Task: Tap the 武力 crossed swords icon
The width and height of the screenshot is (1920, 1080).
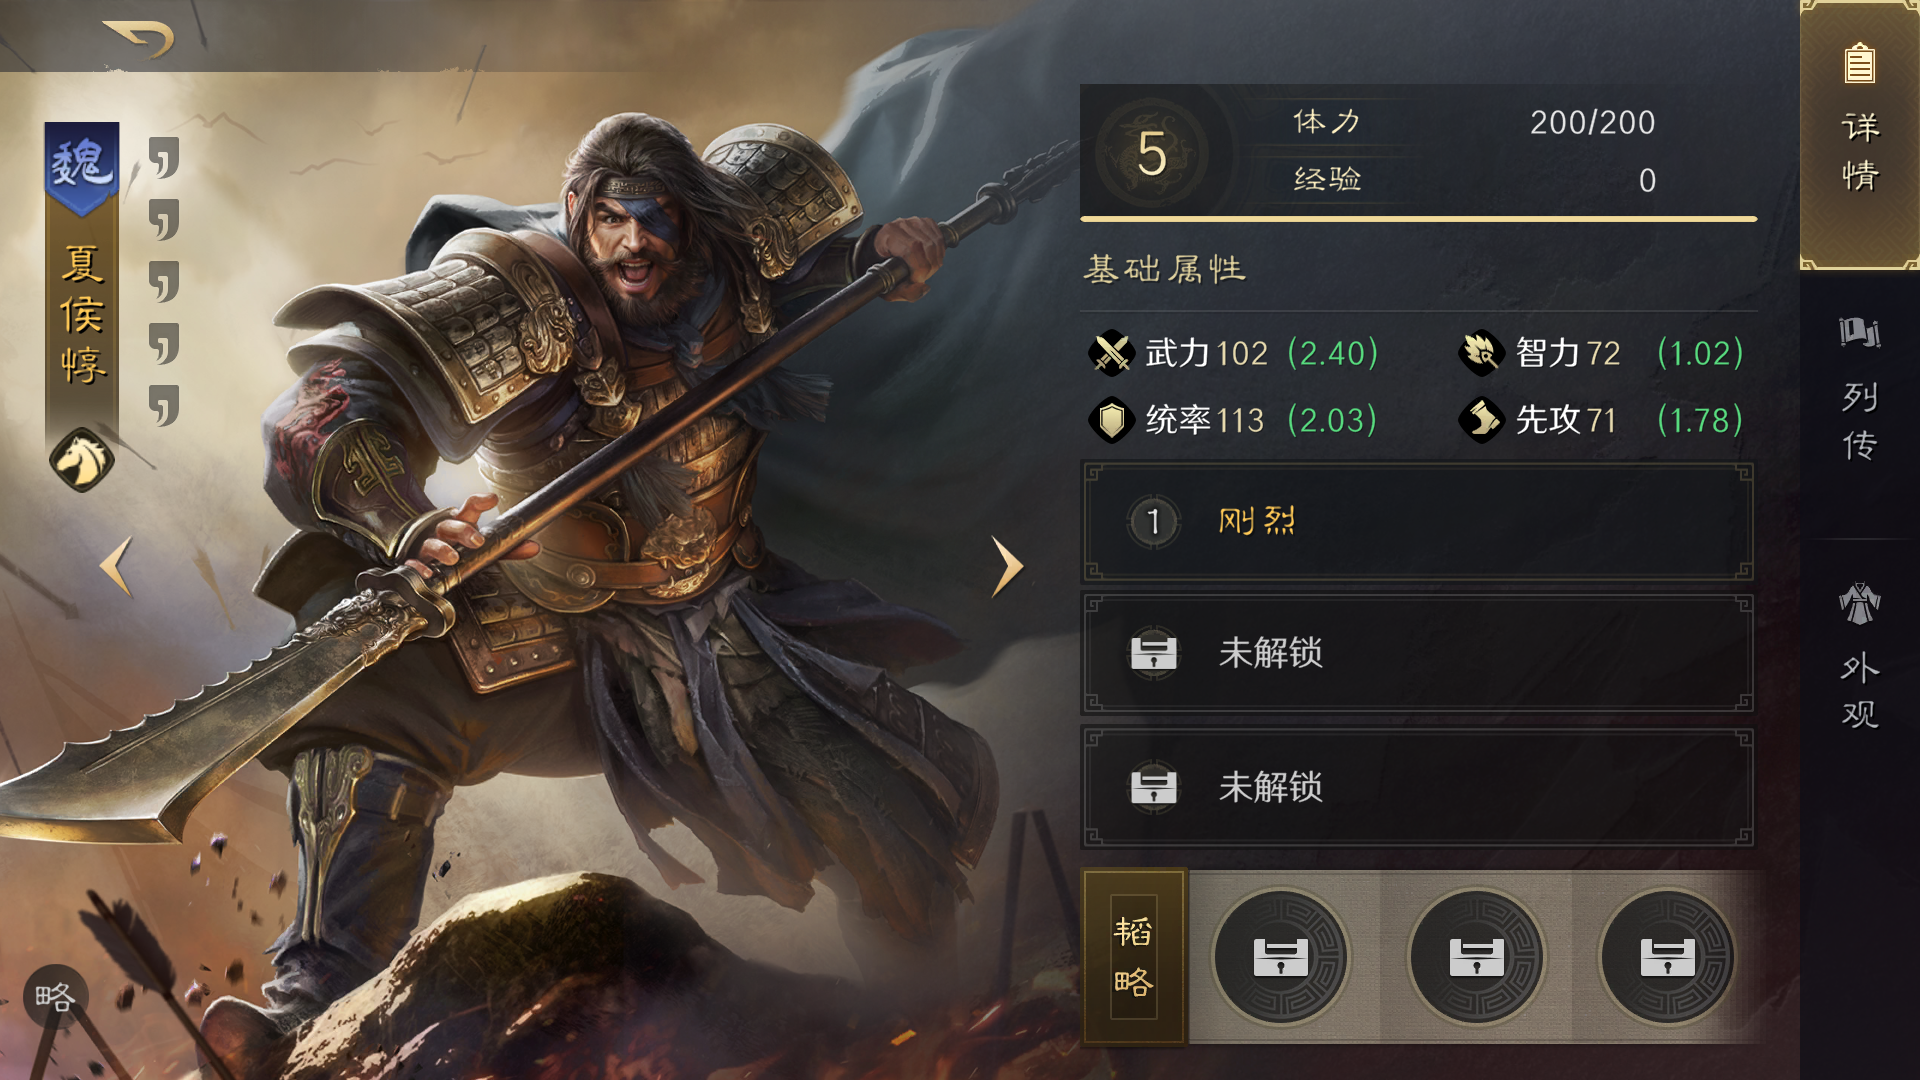Action: click(1111, 353)
